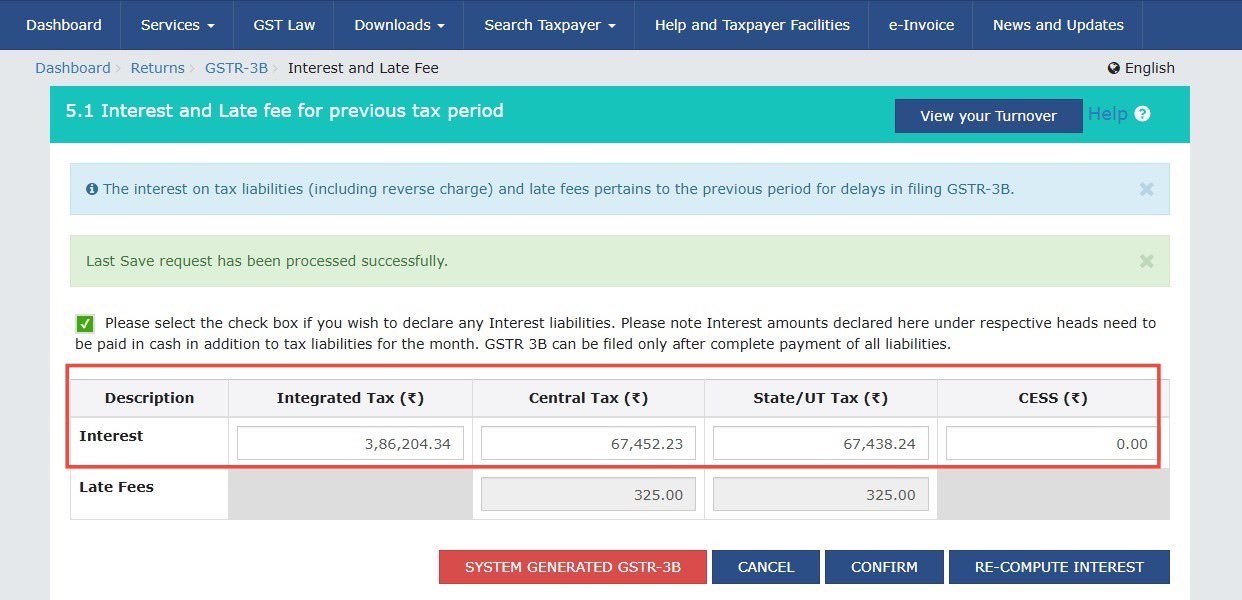Expand the Services dropdown menu
Screen dimensions: 1242x600
tap(177, 25)
